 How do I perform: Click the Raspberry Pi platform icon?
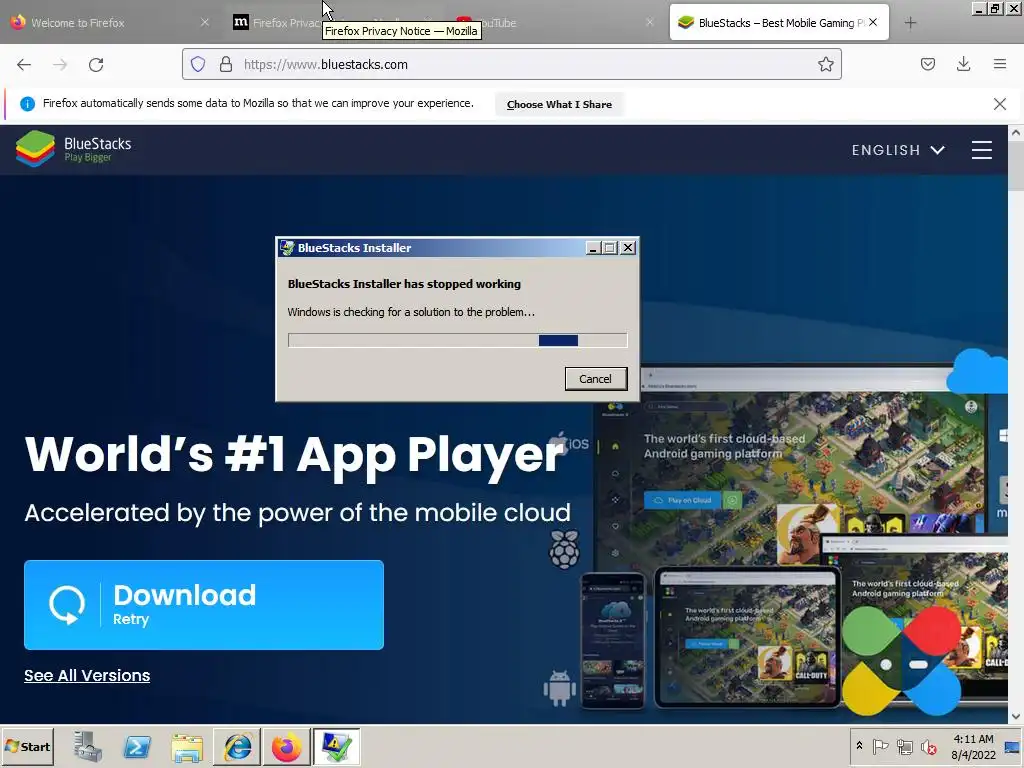point(564,549)
